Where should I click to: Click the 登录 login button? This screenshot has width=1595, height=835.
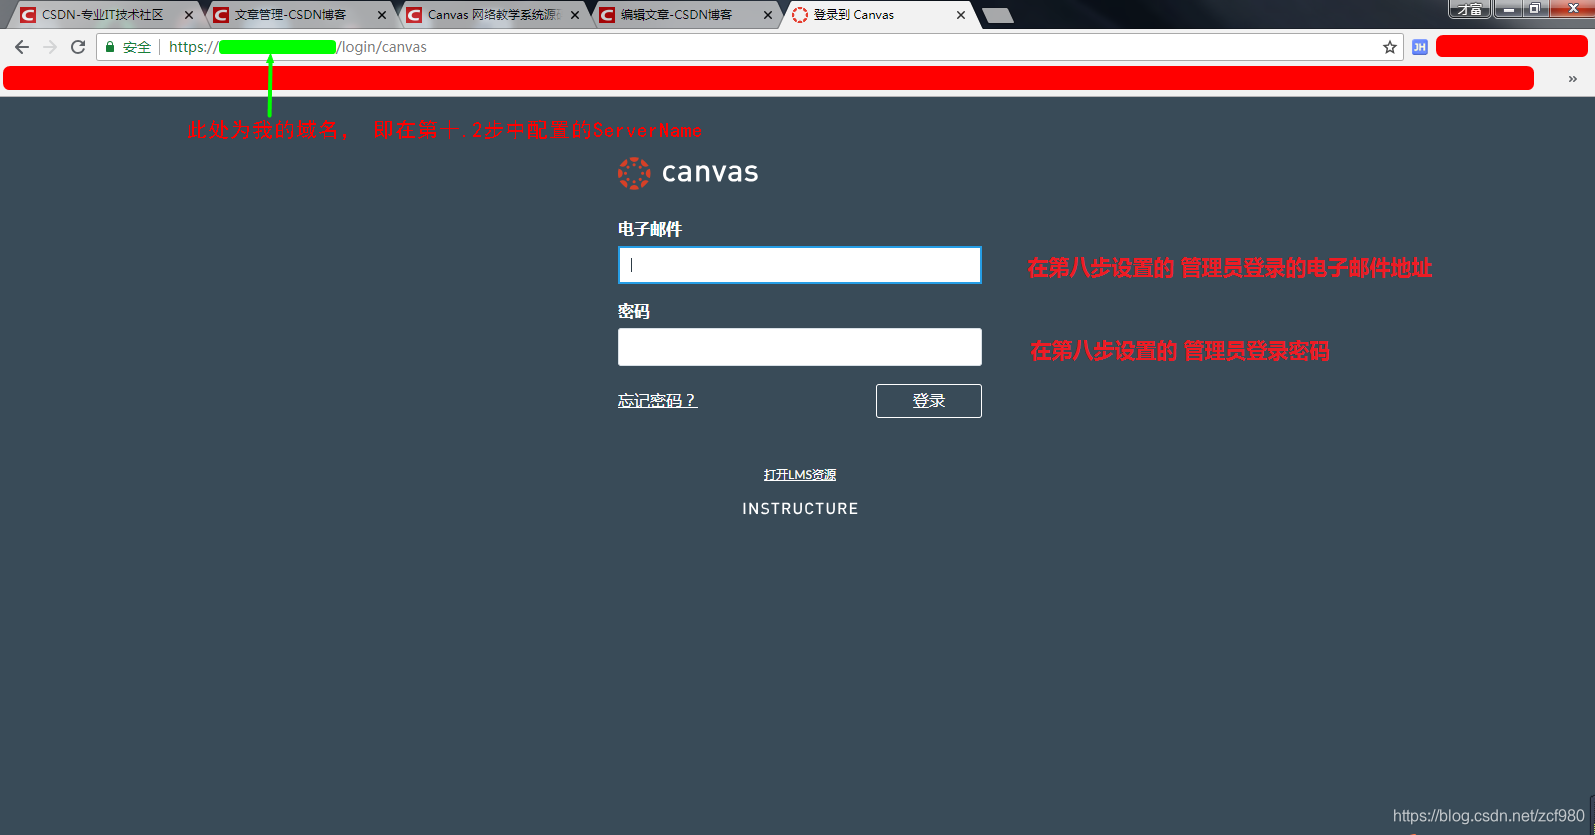[x=929, y=401]
